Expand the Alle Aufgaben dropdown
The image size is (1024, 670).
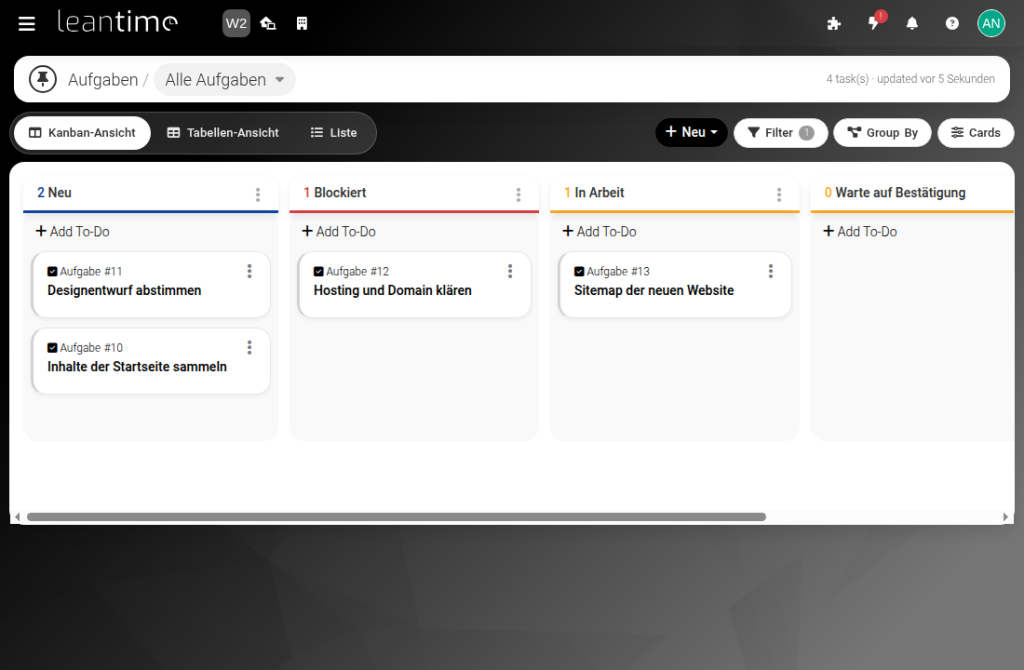[225, 80]
